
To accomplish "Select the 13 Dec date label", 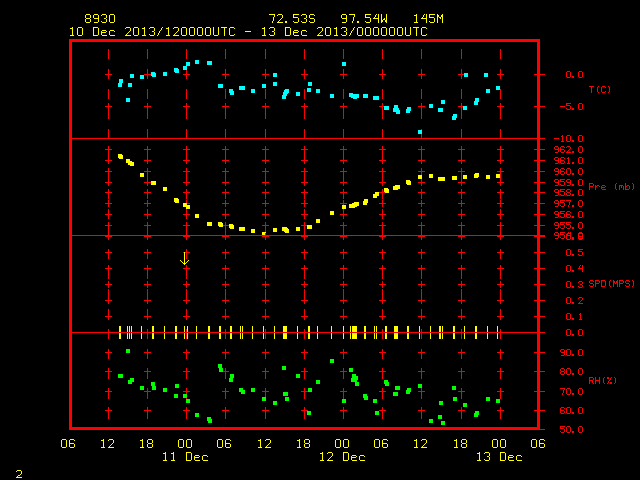I will (499, 457).
